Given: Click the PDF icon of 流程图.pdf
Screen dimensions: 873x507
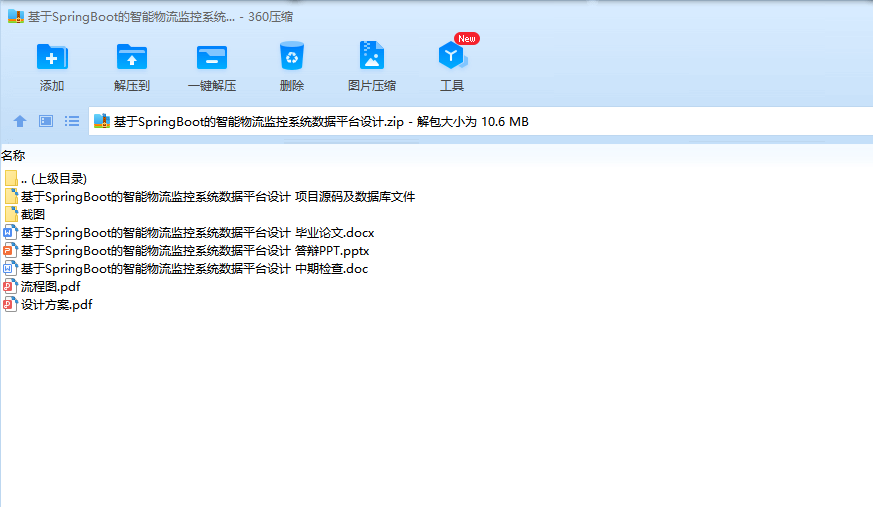Looking at the screenshot, I should [x=10, y=286].
